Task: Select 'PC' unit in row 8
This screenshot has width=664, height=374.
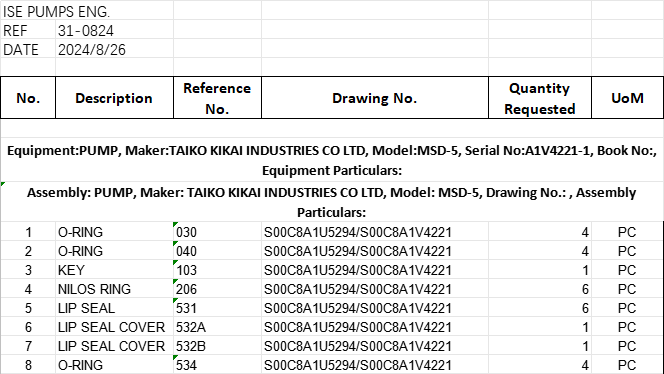Action: pos(627,365)
